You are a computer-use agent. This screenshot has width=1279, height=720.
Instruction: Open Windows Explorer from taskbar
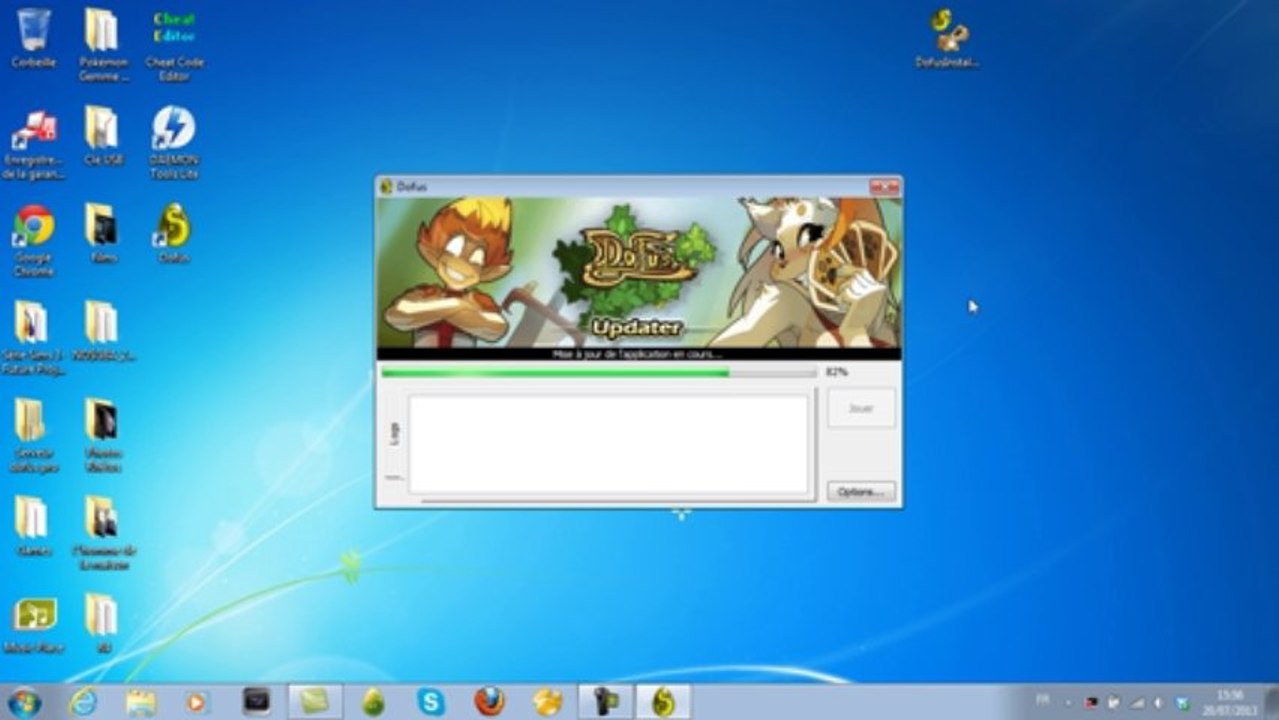tap(141, 702)
